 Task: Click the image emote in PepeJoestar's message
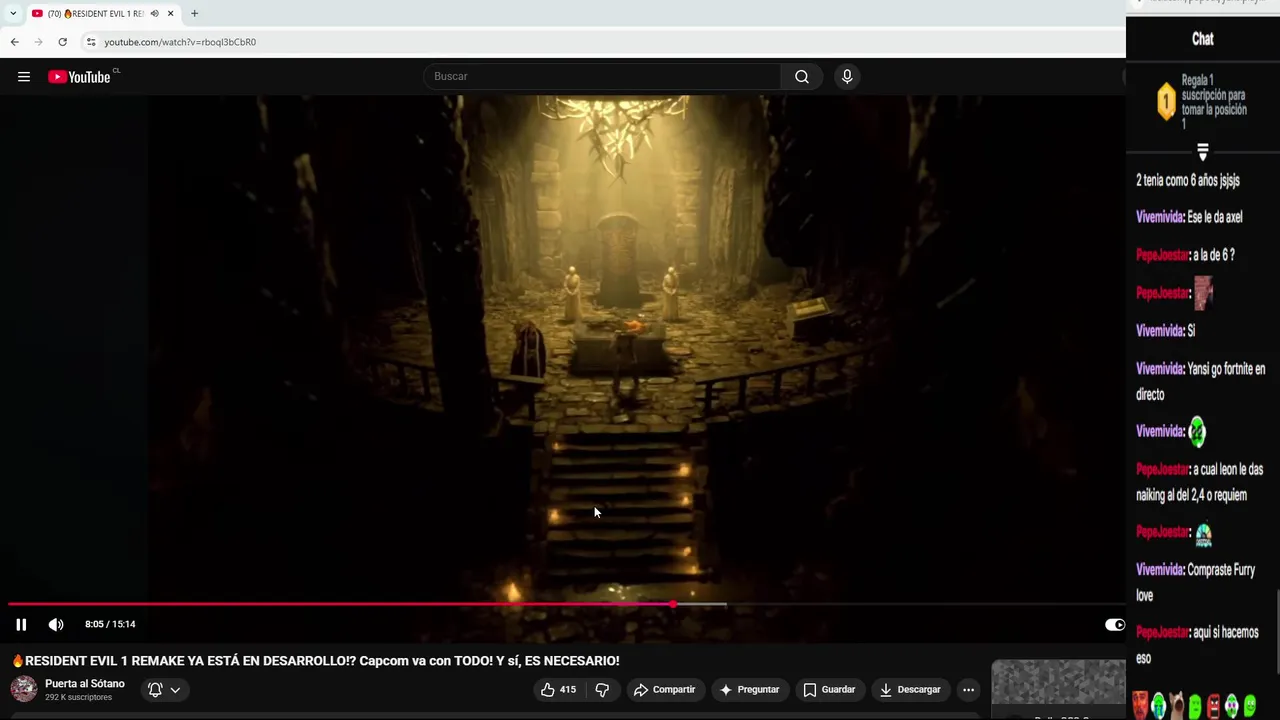pyautogui.click(x=1203, y=293)
